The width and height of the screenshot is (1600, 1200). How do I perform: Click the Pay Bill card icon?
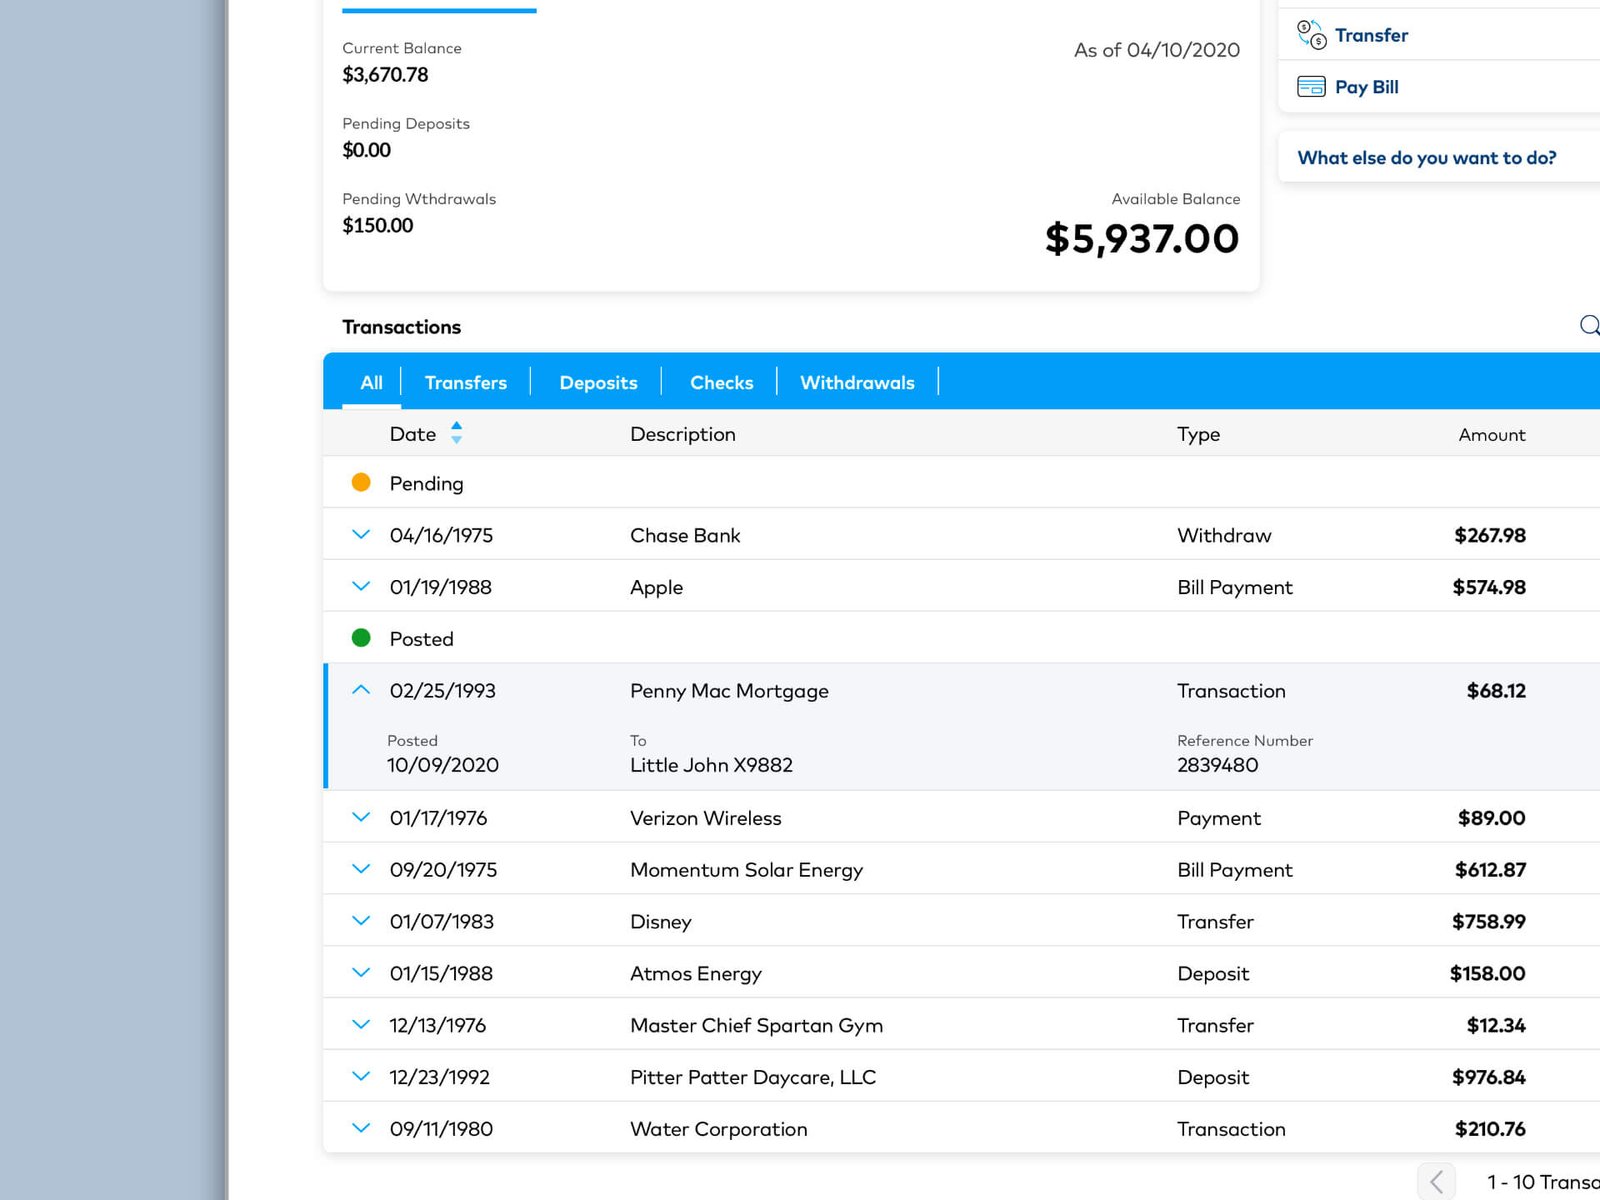click(1311, 87)
